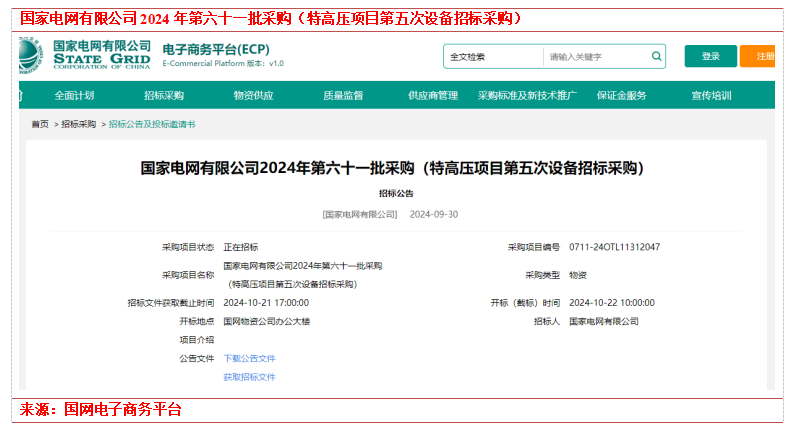This screenshot has width=790, height=434.
Task: Click the search magnifier icon
Action: pyautogui.click(x=655, y=57)
